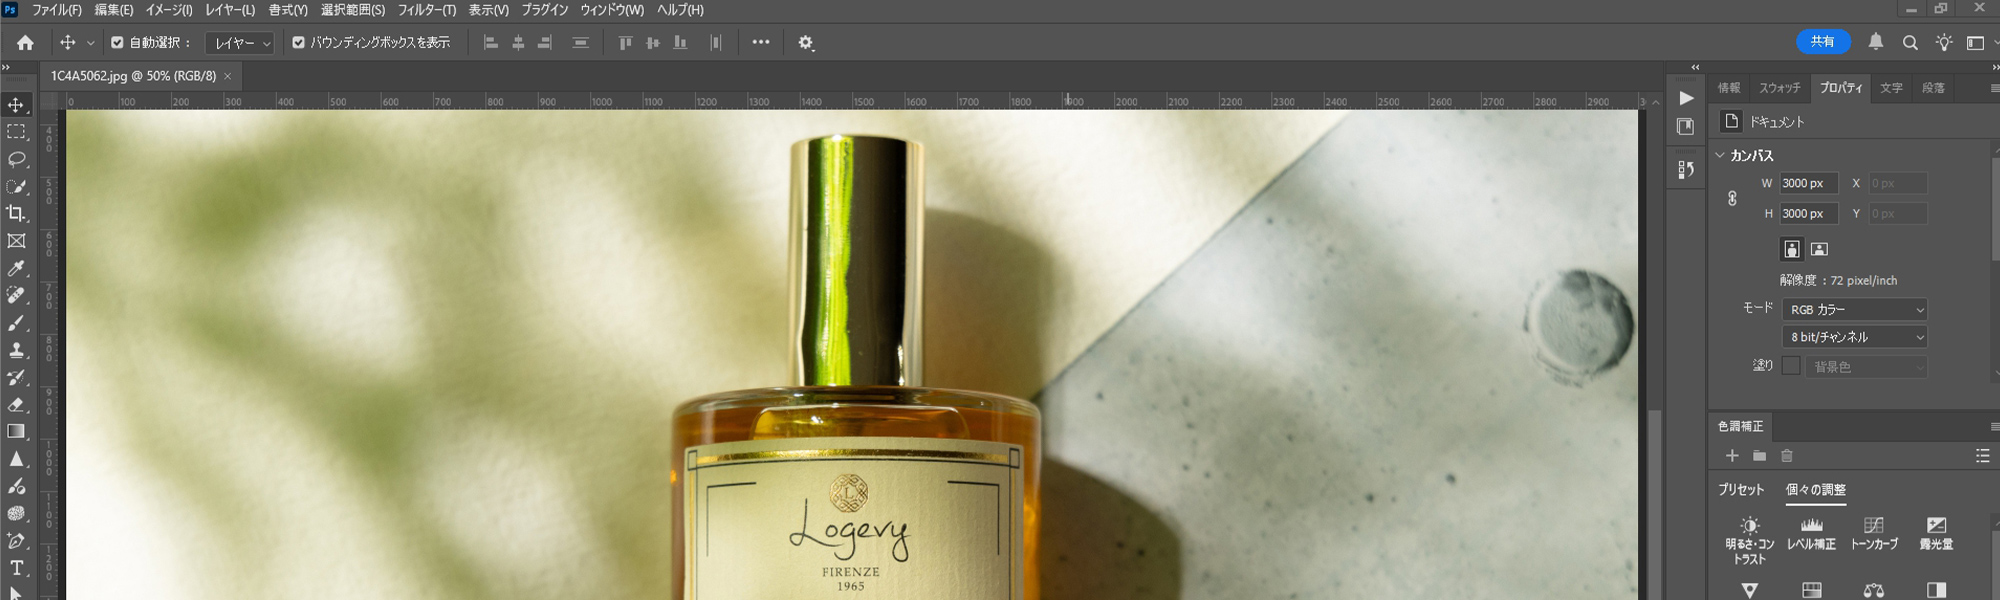
Task: Select the Lasso tool
Action: pyautogui.click(x=16, y=159)
